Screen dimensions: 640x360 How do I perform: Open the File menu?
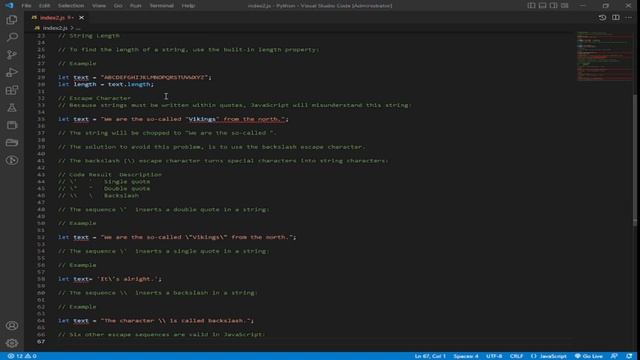point(26,6)
